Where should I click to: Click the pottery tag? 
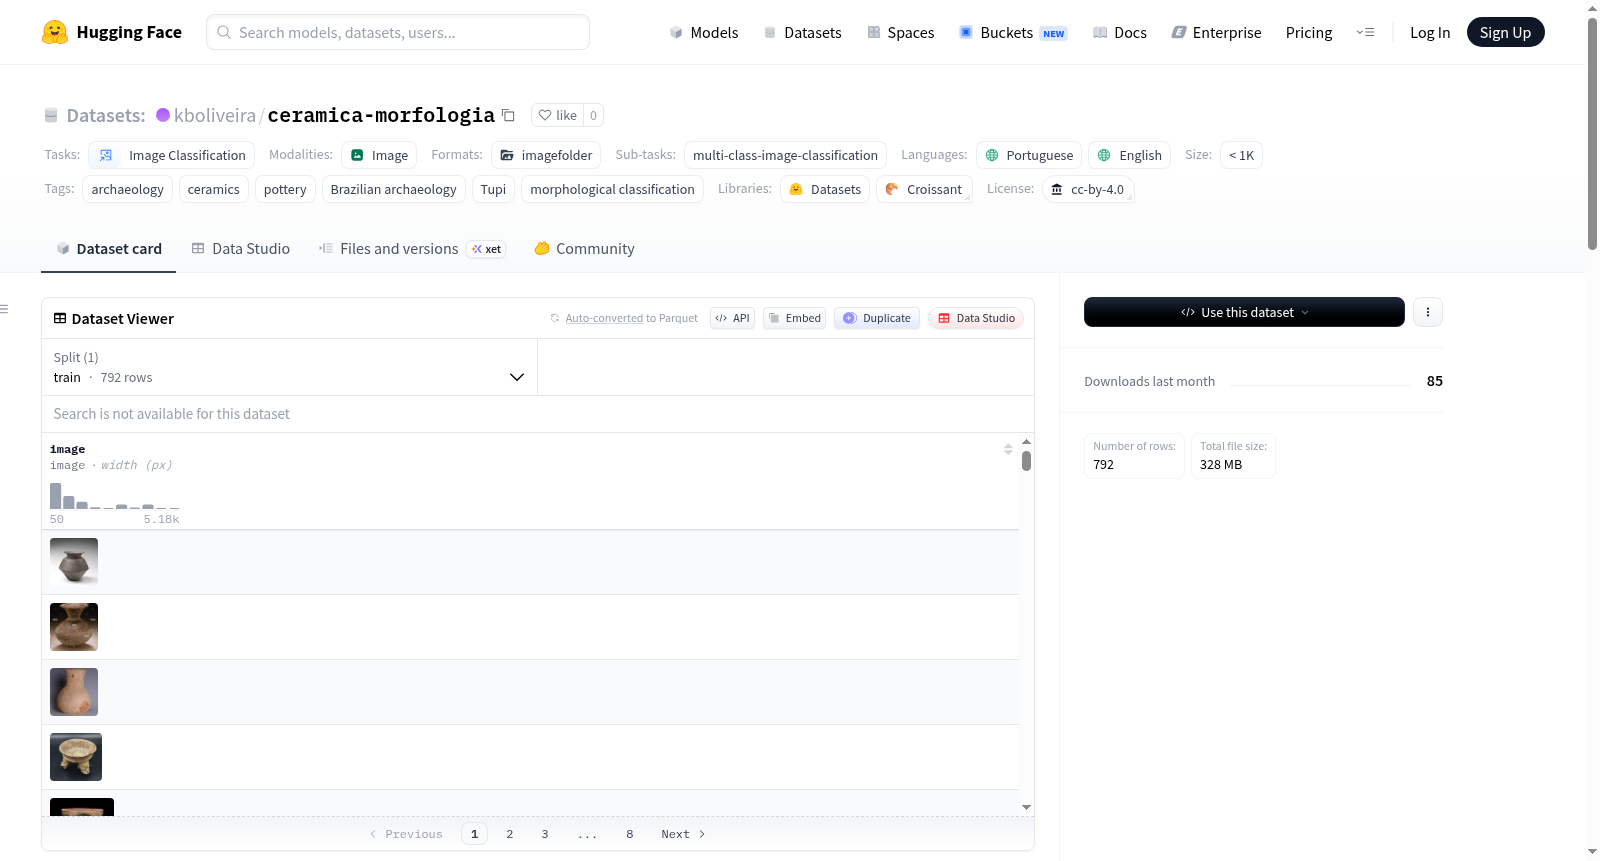(285, 189)
